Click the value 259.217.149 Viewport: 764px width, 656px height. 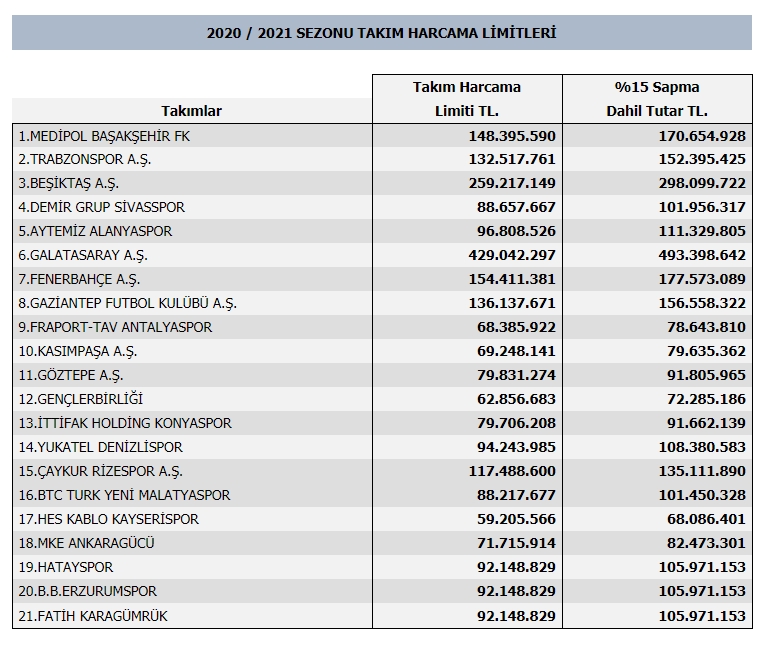click(512, 183)
